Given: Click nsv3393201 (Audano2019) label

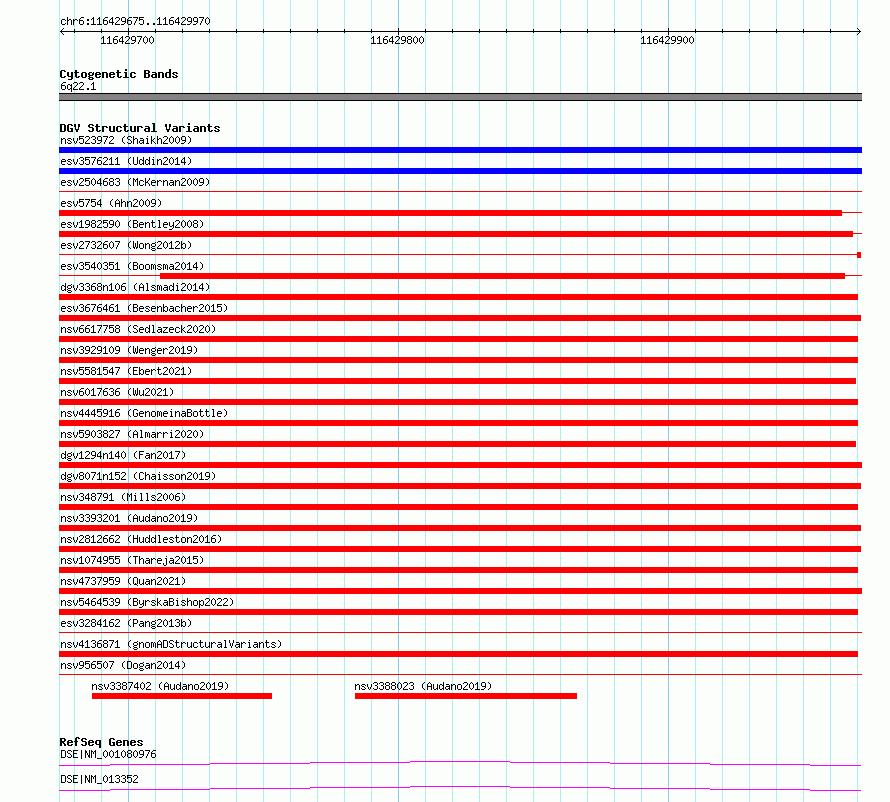Looking at the screenshot, I should point(129,518).
